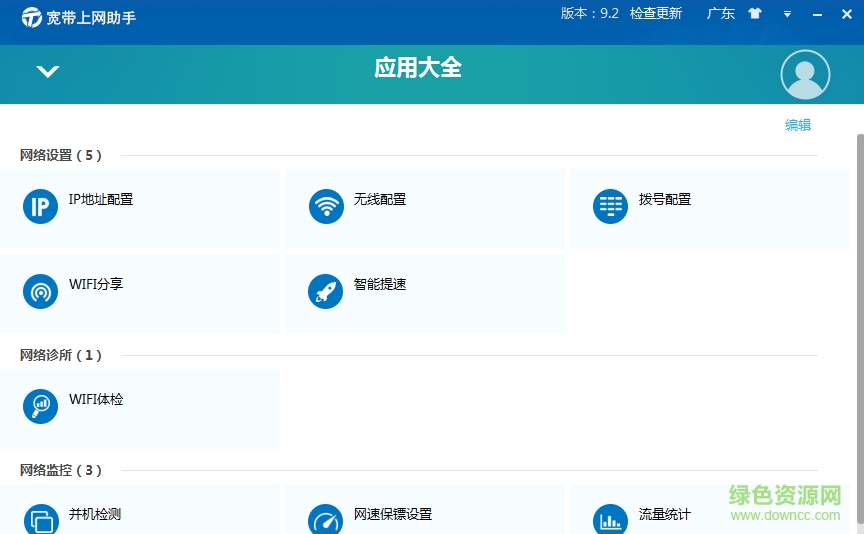
Task: Click the WIFI分享 label
Action: click(x=96, y=284)
